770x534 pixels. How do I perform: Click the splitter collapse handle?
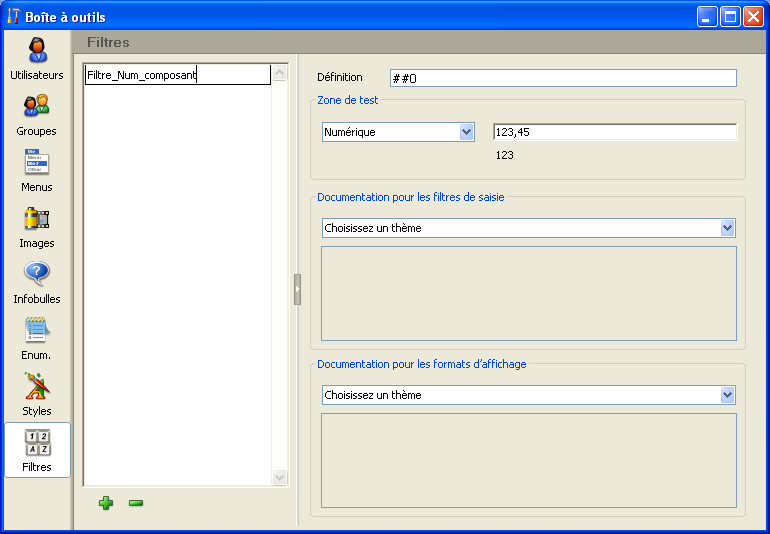pyautogui.click(x=297, y=289)
